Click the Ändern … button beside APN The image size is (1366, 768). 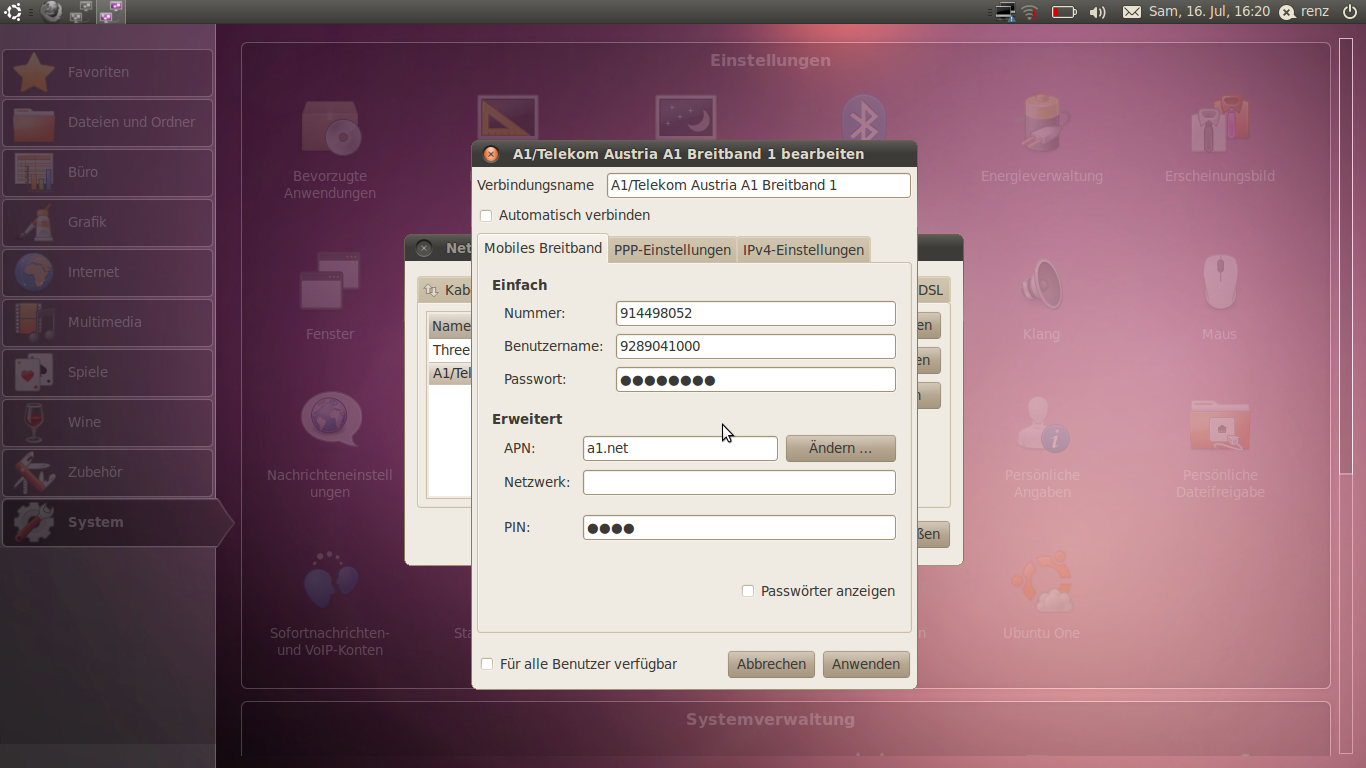coord(840,448)
